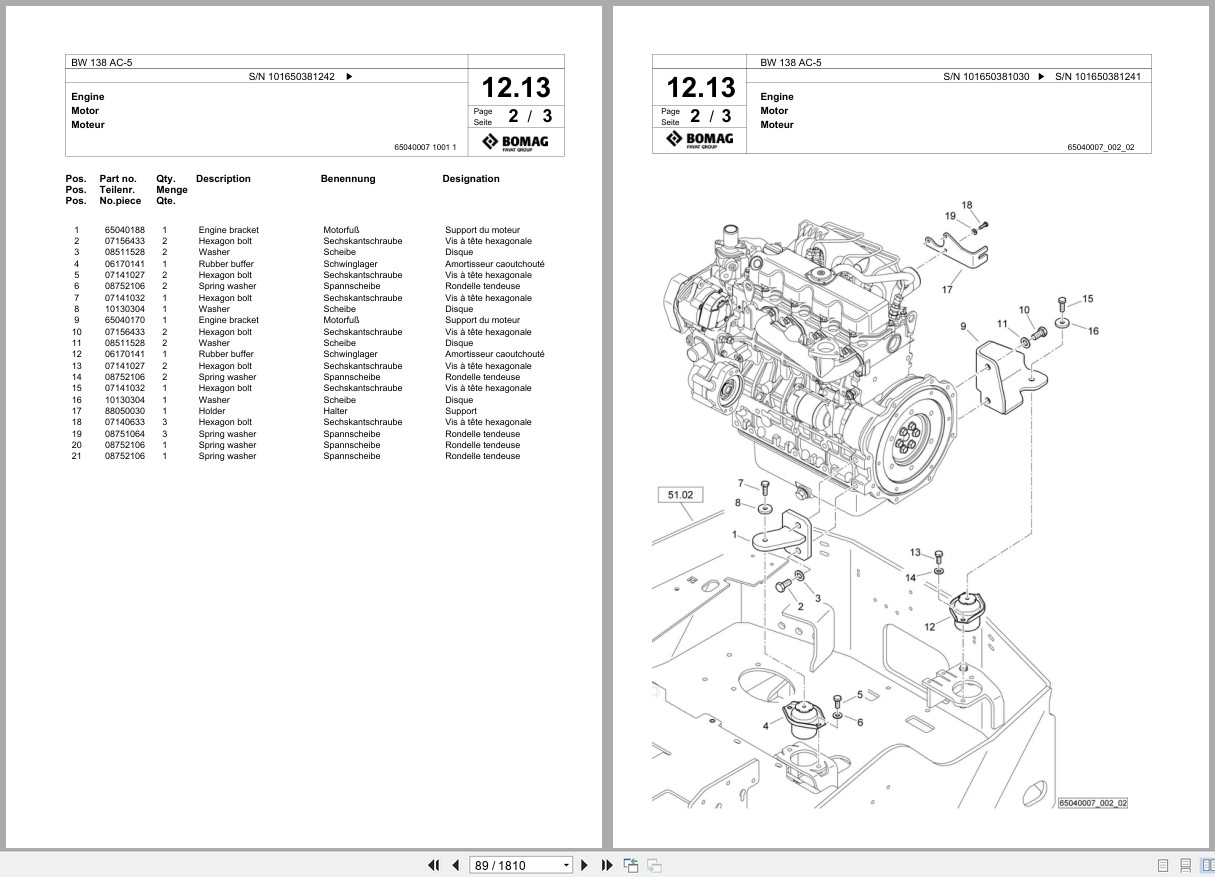This screenshot has height=877, width=1215.
Task: Click callout number 12 in the diagram
Action: pyautogui.click(x=930, y=627)
